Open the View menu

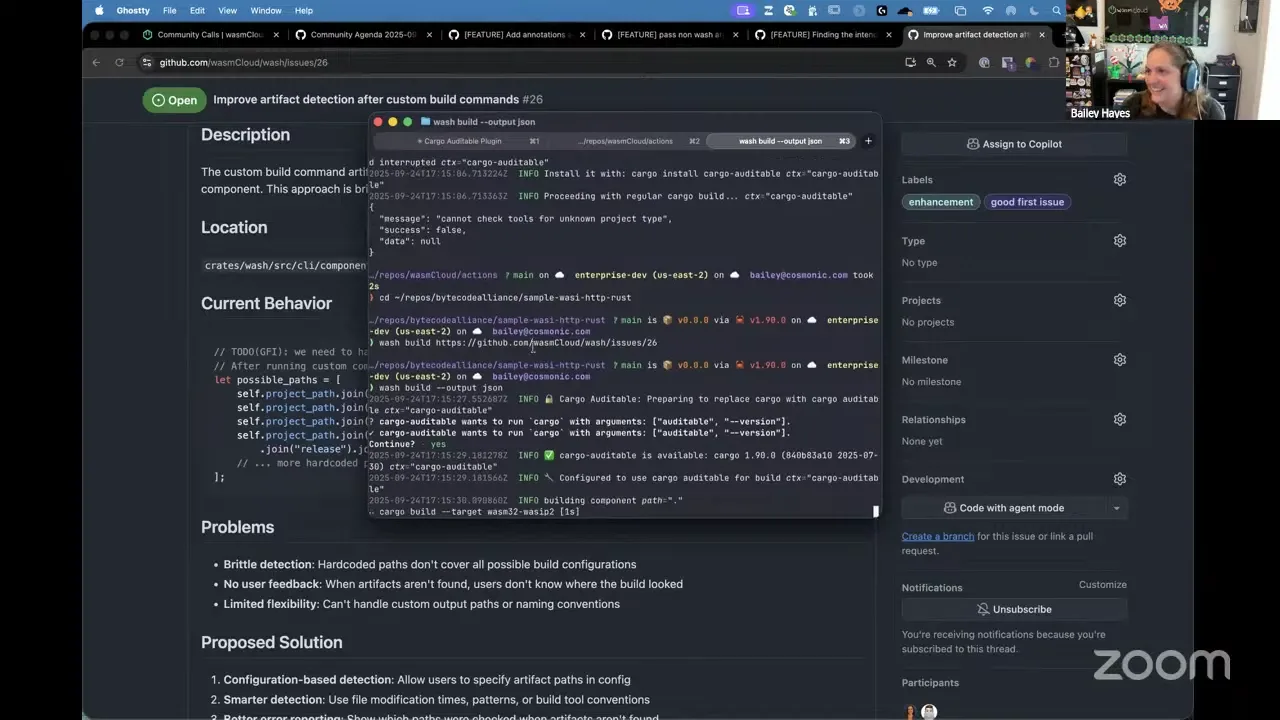(x=228, y=10)
